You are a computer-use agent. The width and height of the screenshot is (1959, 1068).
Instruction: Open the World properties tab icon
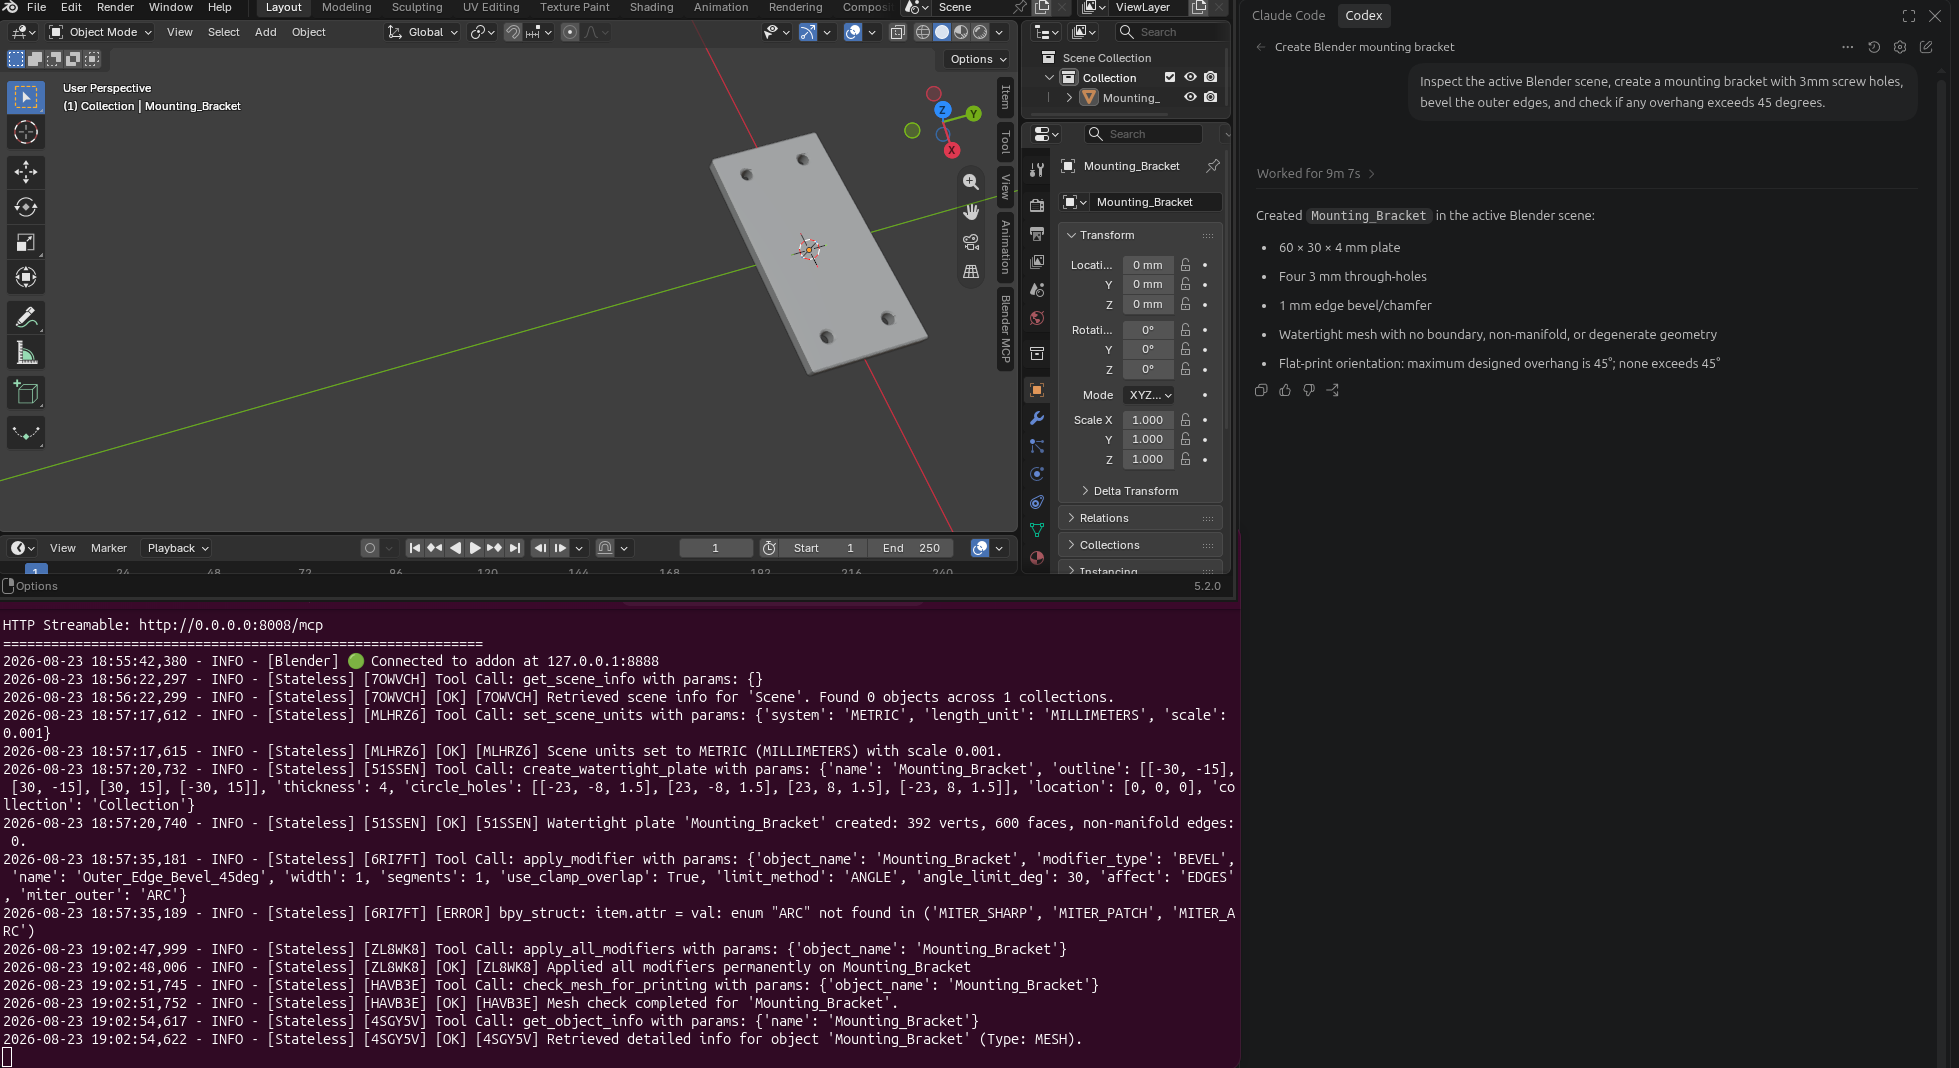[x=1037, y=318]
